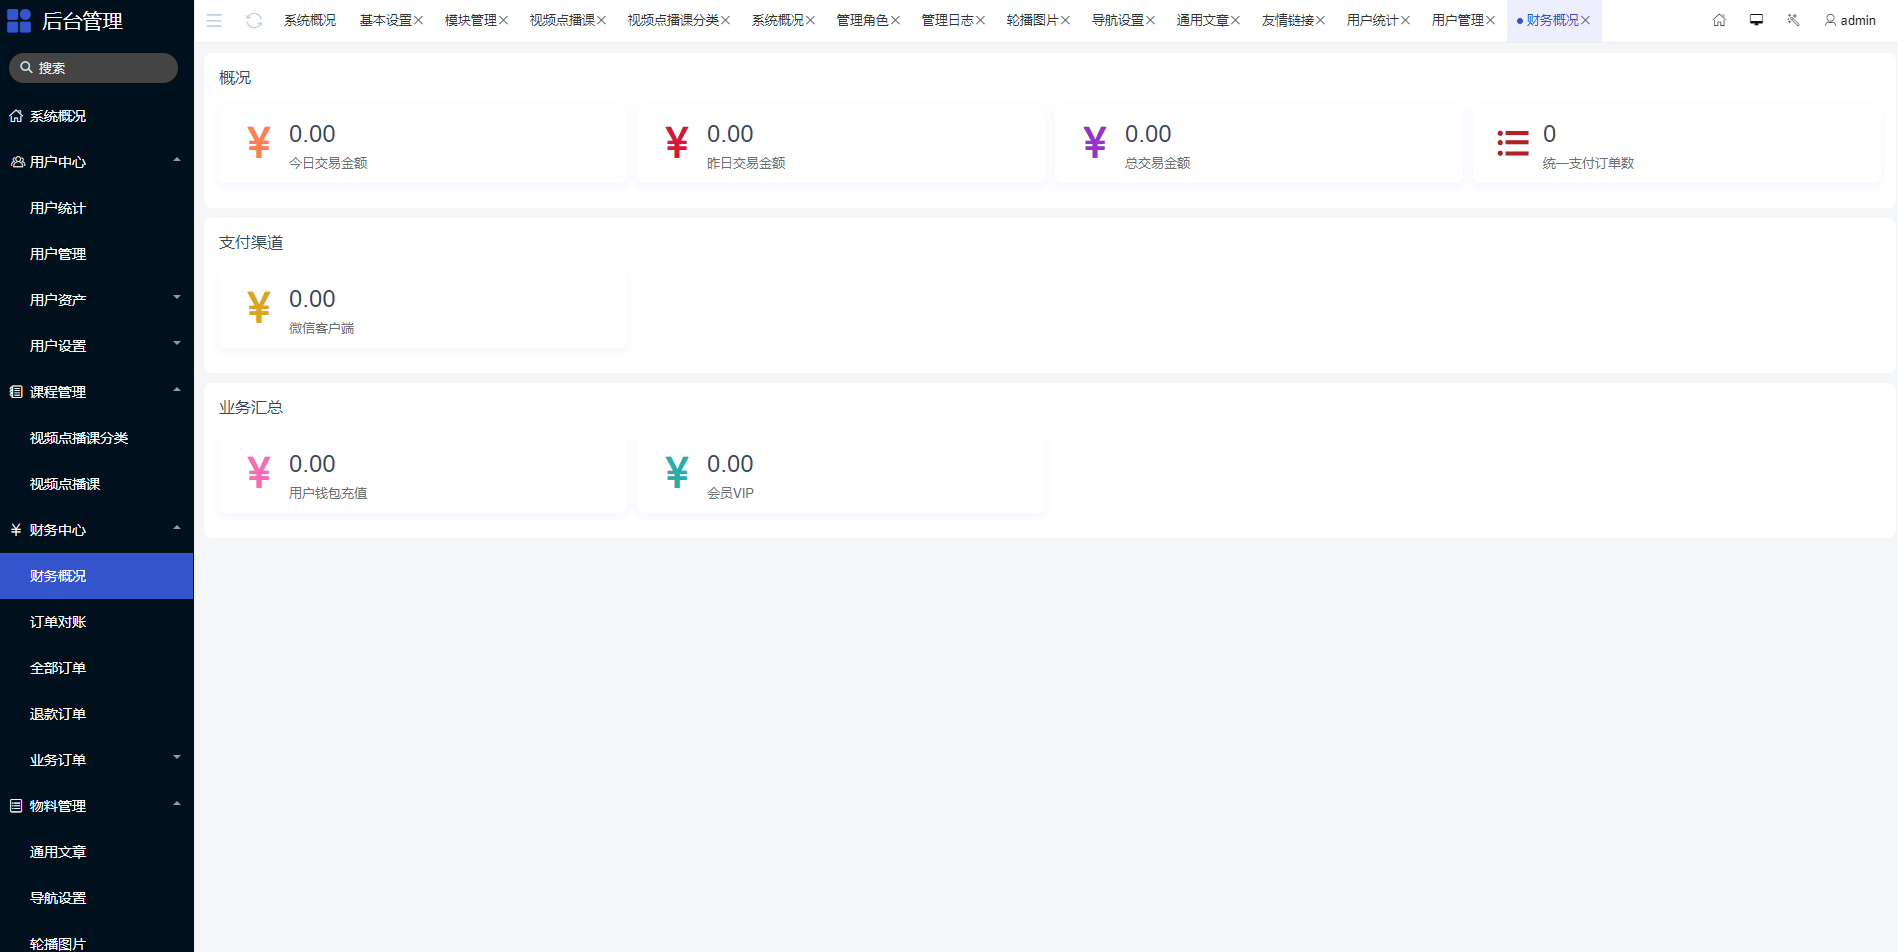Open 订单对账 in the sidebar
The image size is (1898, 952).
tap(97, 622)
